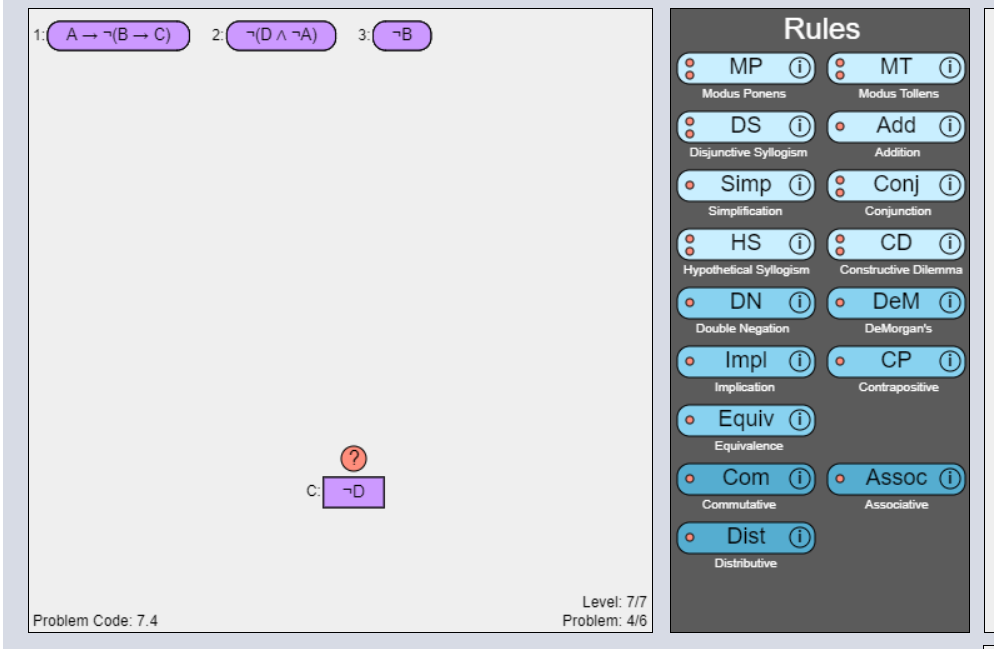Apply the Disjunctive Syllogism rule

[x=746, y=127]
